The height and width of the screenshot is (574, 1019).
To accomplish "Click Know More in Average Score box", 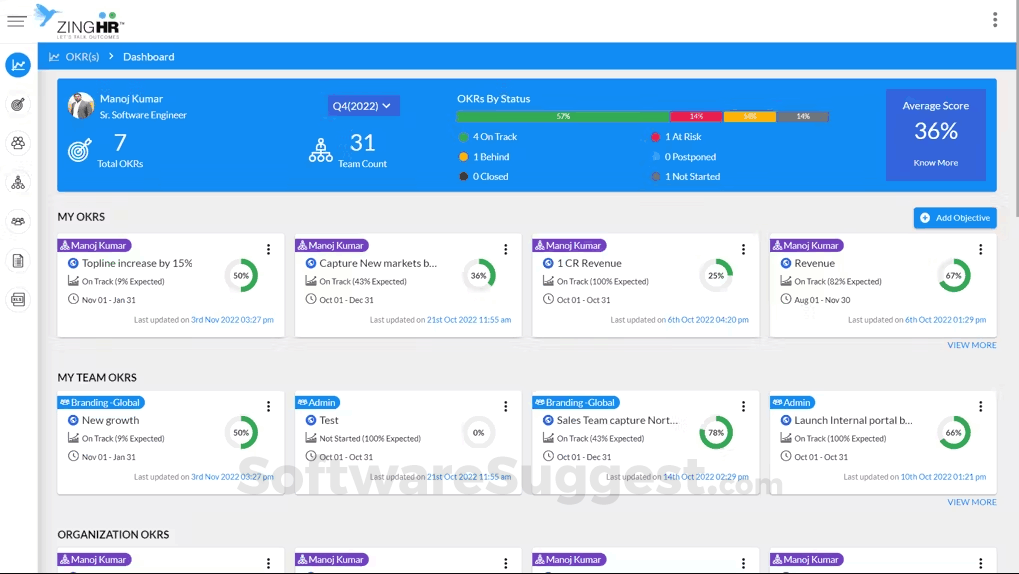I will point(935,163).
